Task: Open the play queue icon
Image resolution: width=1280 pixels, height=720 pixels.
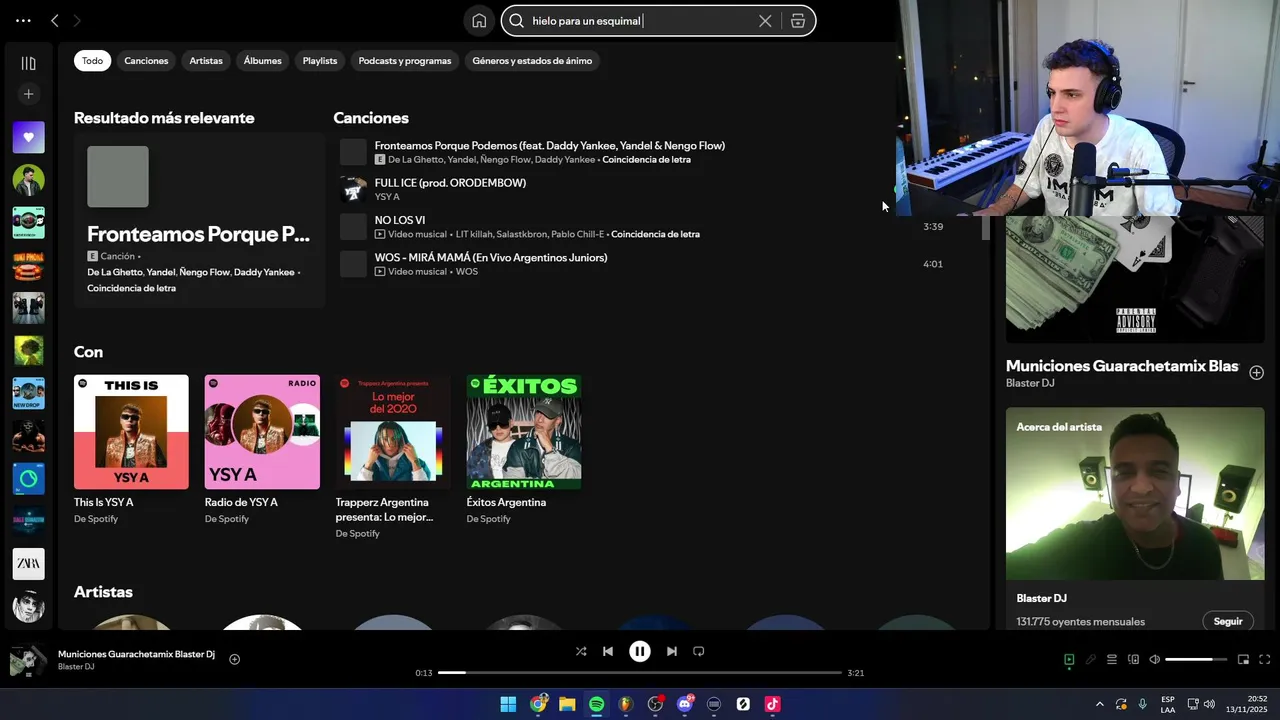Action: (1112, 659)
